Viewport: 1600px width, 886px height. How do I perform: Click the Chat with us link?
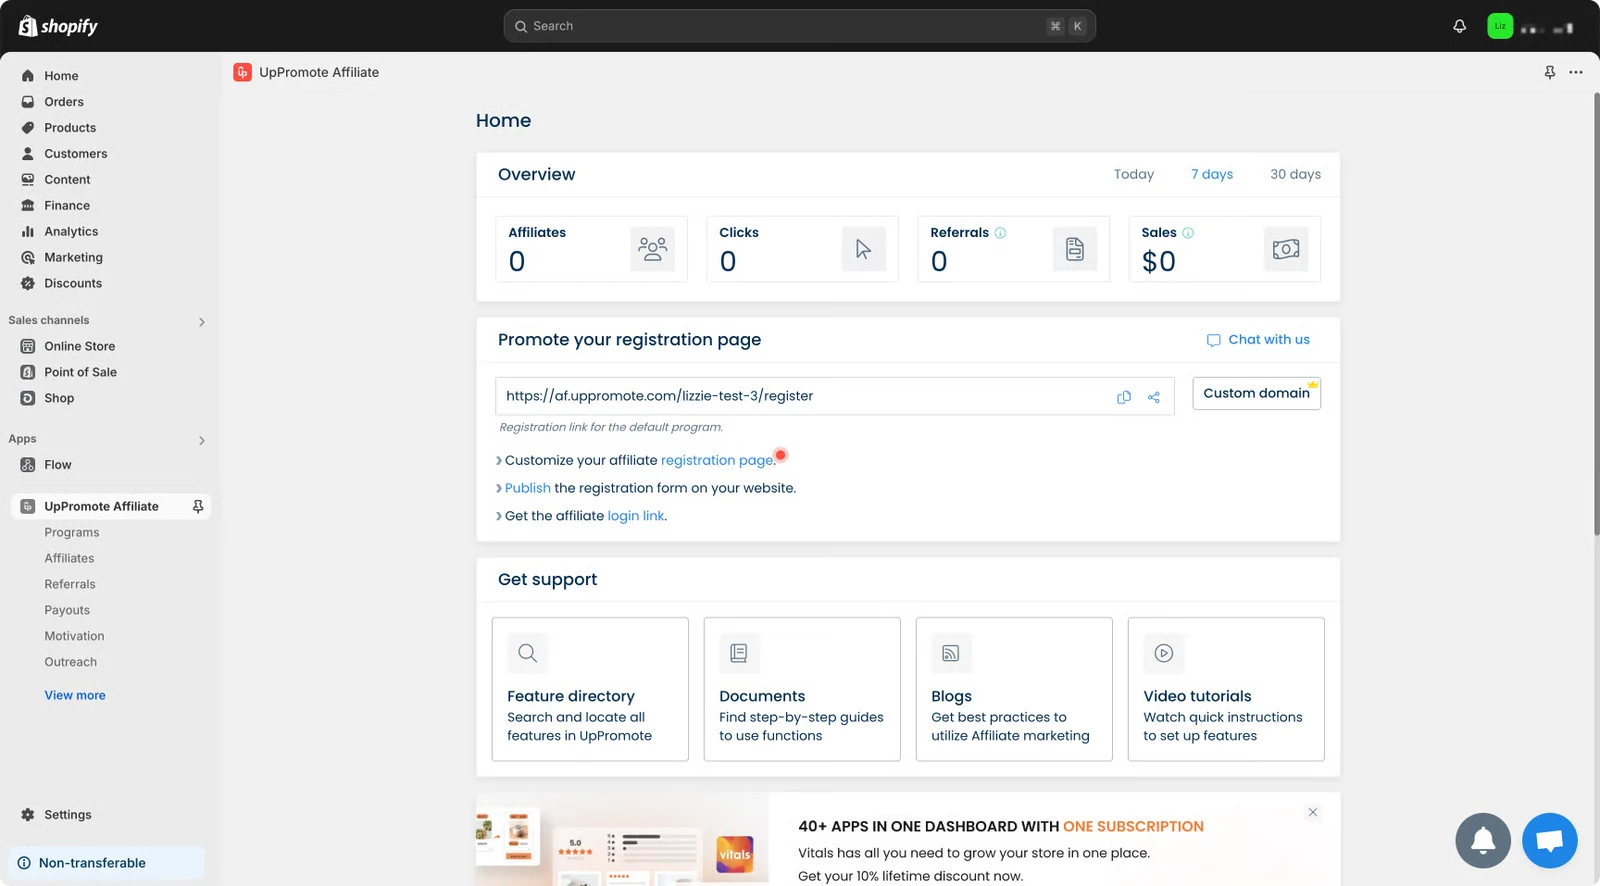pyautogui.click(x=1258, y=340)
